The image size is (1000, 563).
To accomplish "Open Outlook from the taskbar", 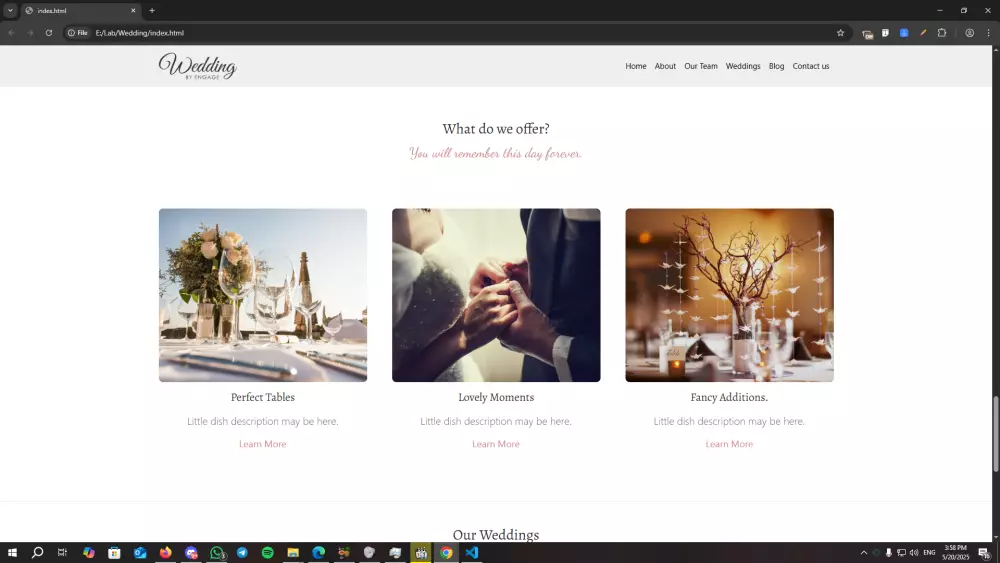I will pos(140,553).
